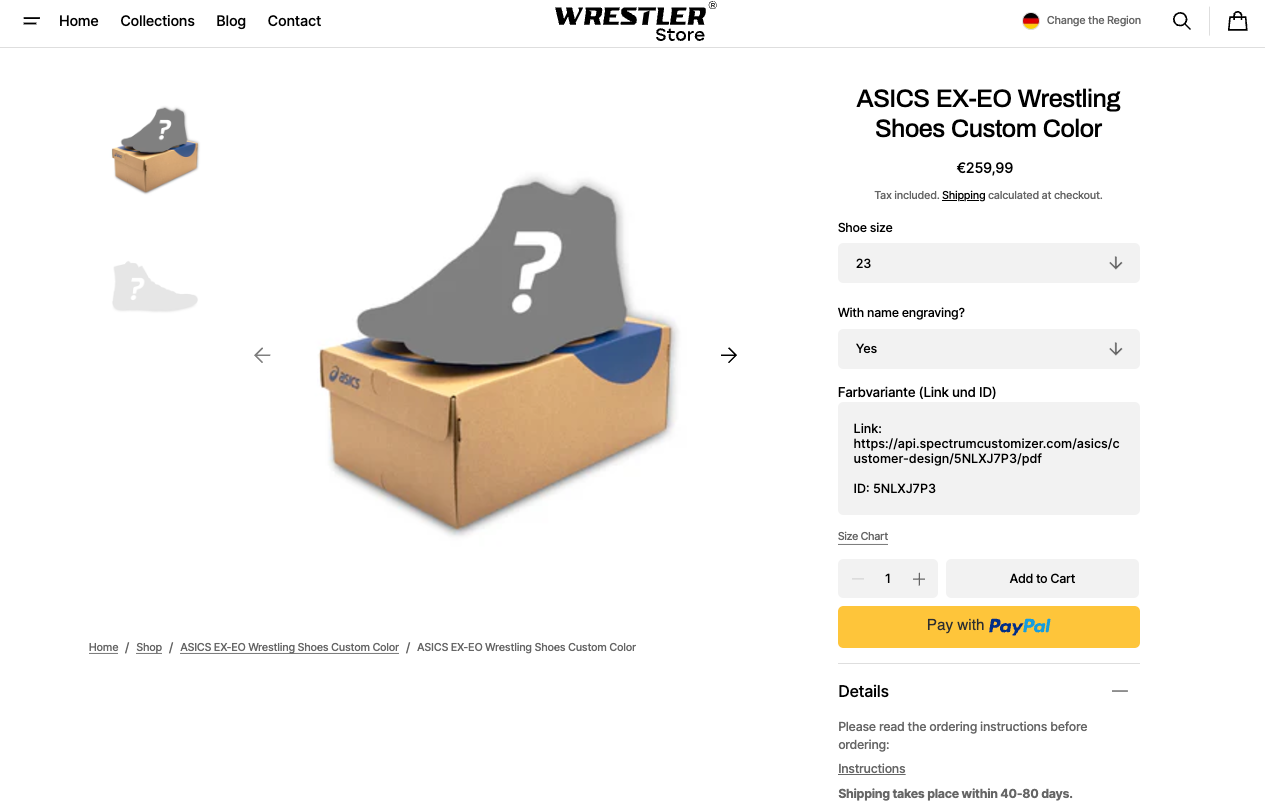1265x801 pixels.
Task: Go to previous product image arrow
Action: pos(262,355)
